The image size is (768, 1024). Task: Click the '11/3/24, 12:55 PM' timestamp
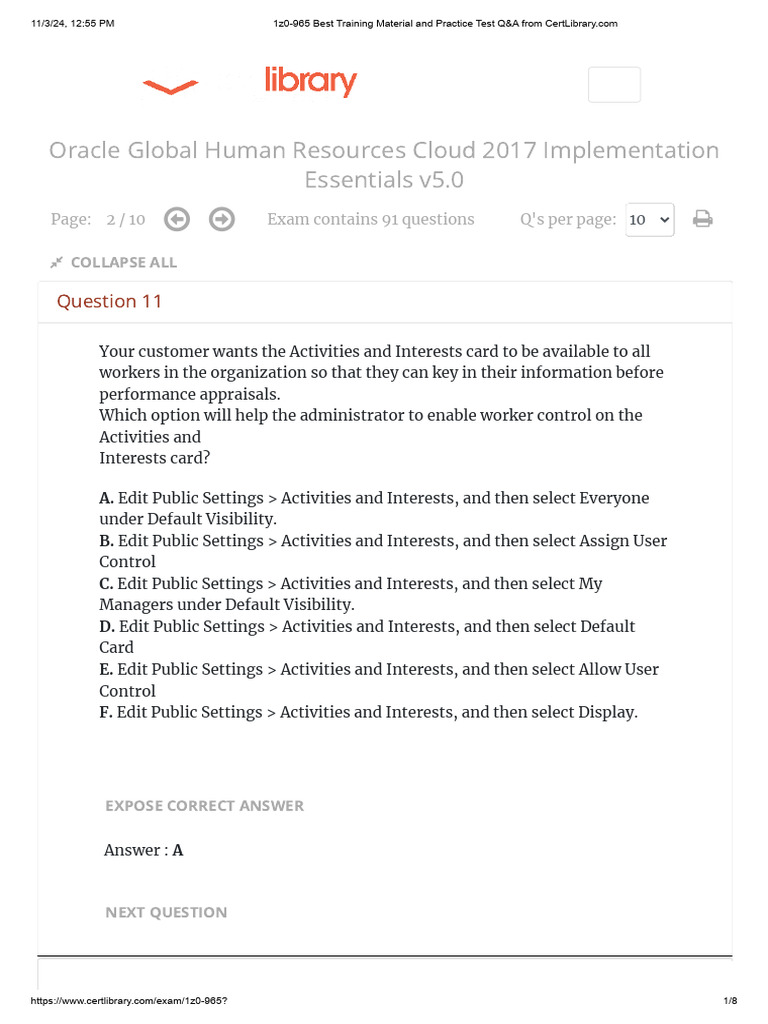tap(72, 24)
